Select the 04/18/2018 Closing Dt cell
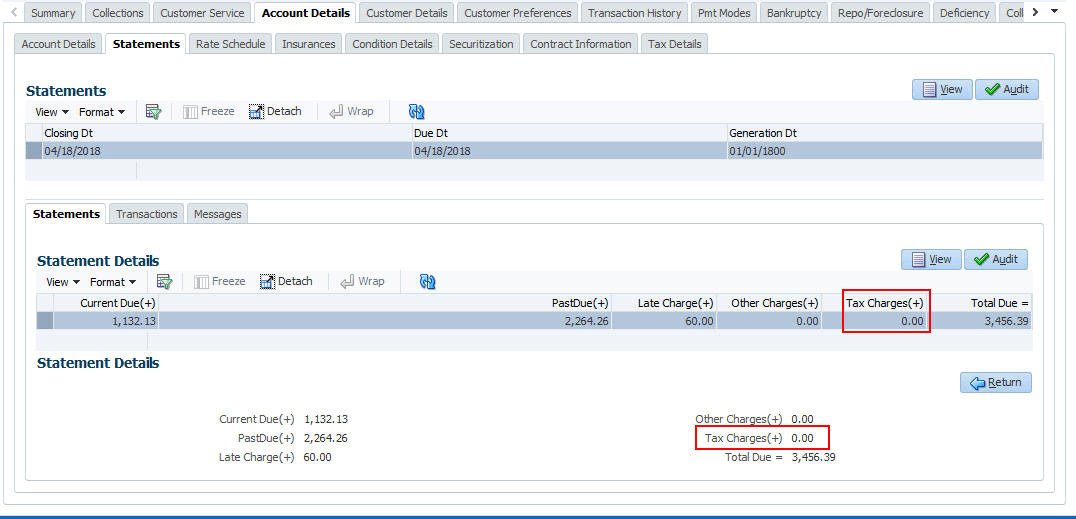 (x=226, y=151)
